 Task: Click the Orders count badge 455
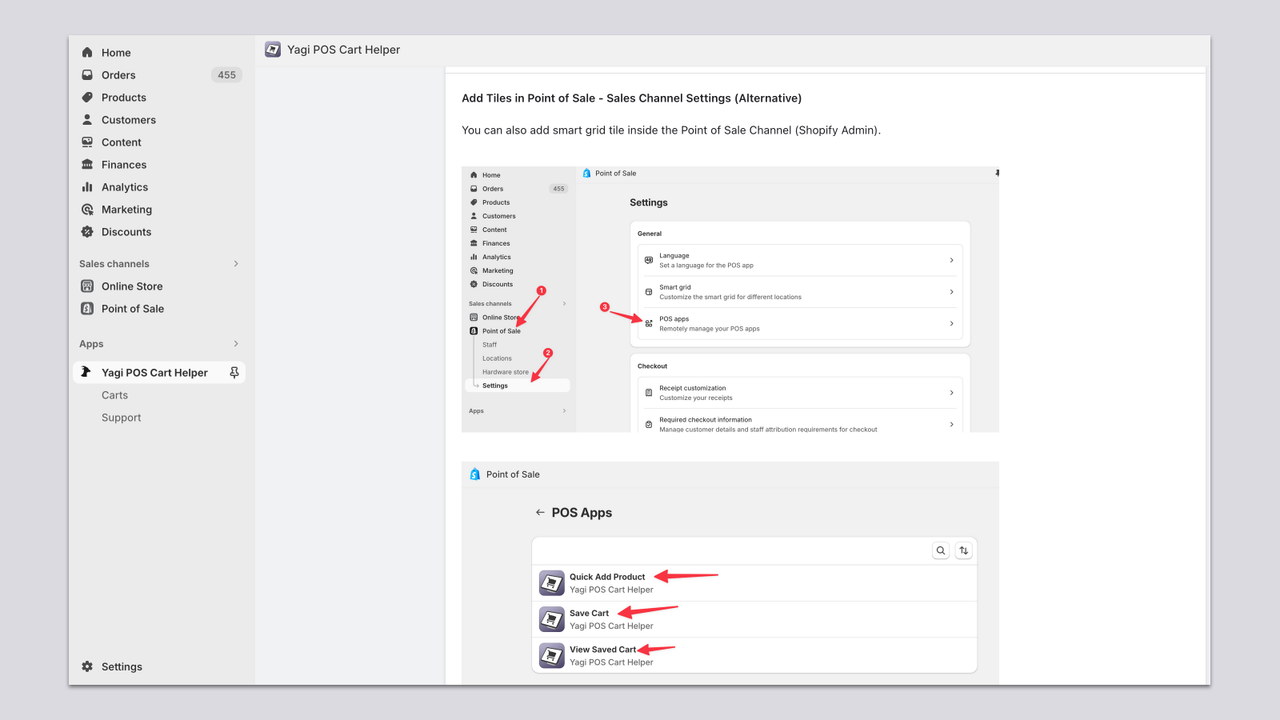point(227,75)
